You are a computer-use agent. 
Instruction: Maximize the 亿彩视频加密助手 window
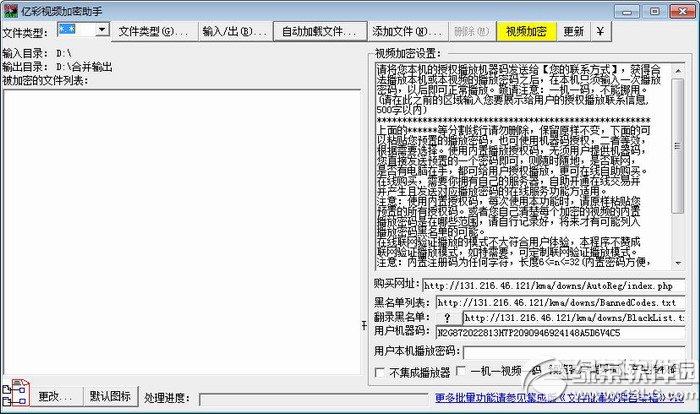(654, 12)
